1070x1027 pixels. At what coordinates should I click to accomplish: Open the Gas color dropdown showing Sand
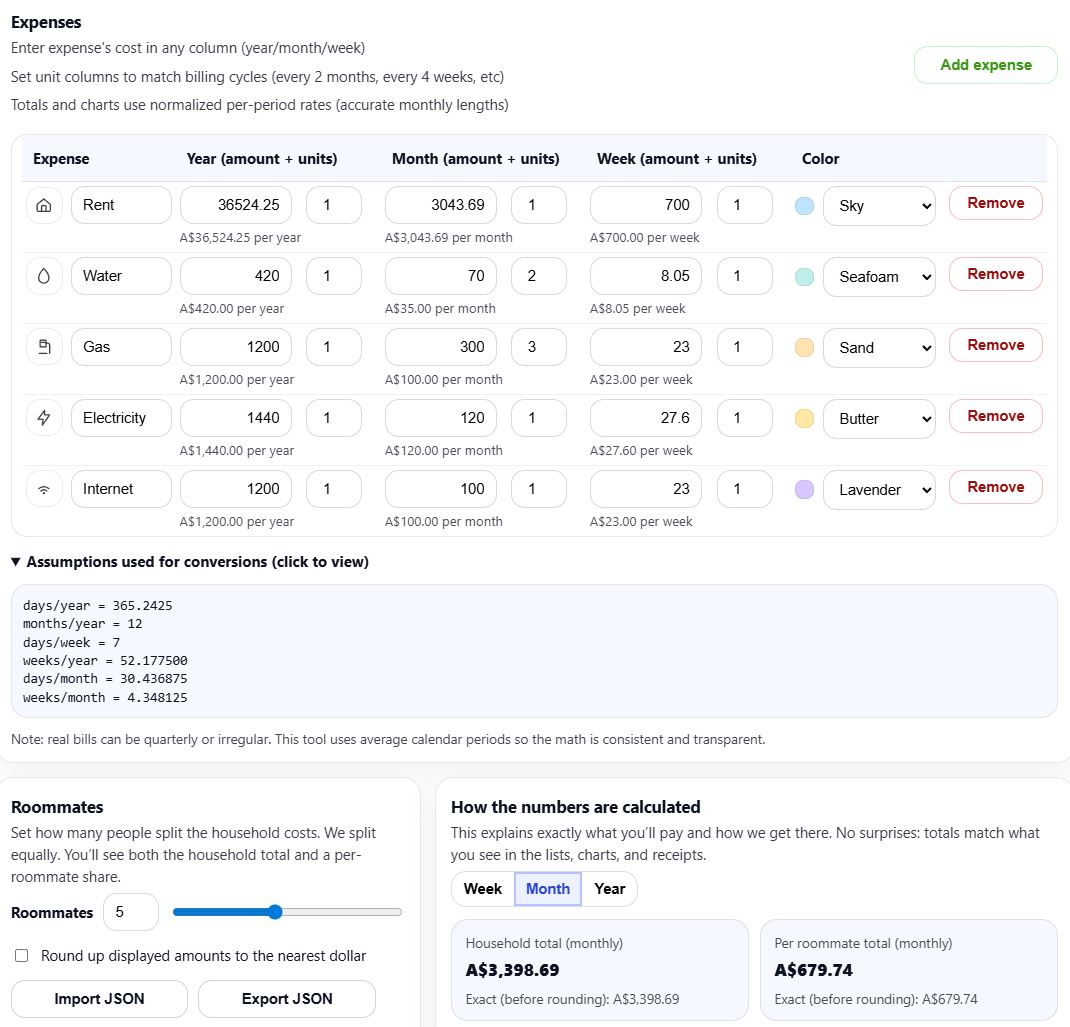pyautogui.click(x=879, y=347)
